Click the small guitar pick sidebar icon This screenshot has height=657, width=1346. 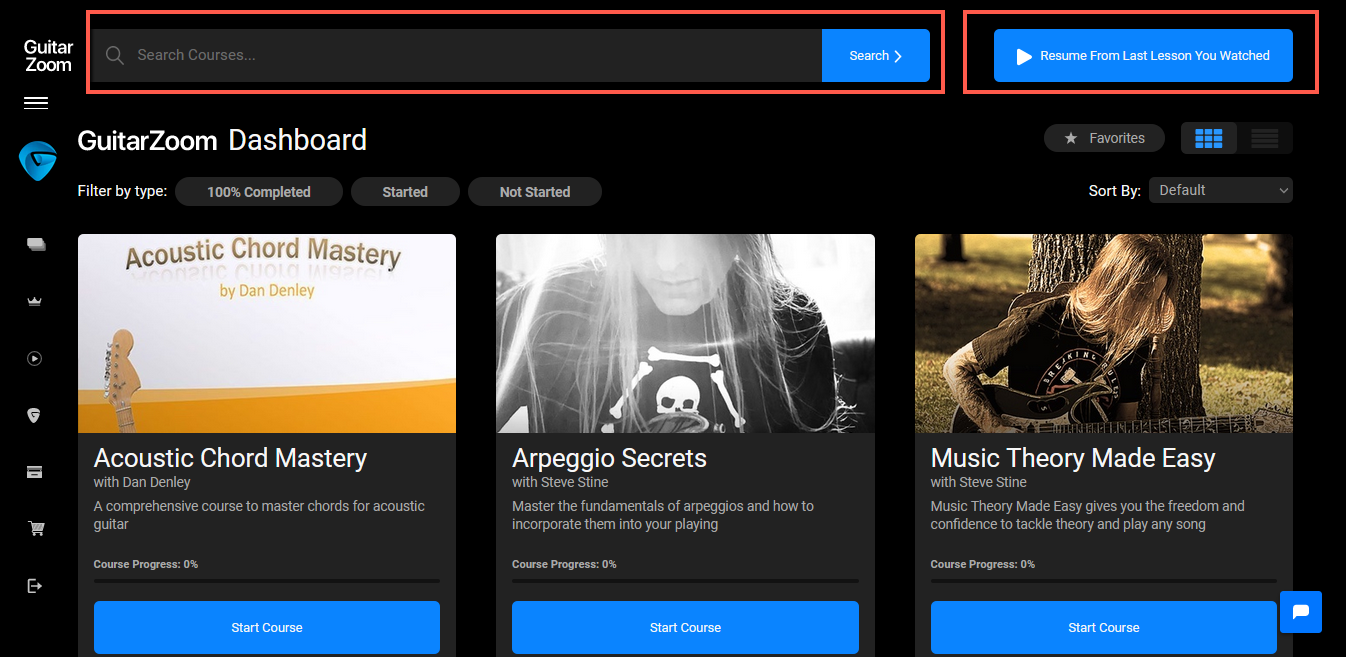(35, 415)
